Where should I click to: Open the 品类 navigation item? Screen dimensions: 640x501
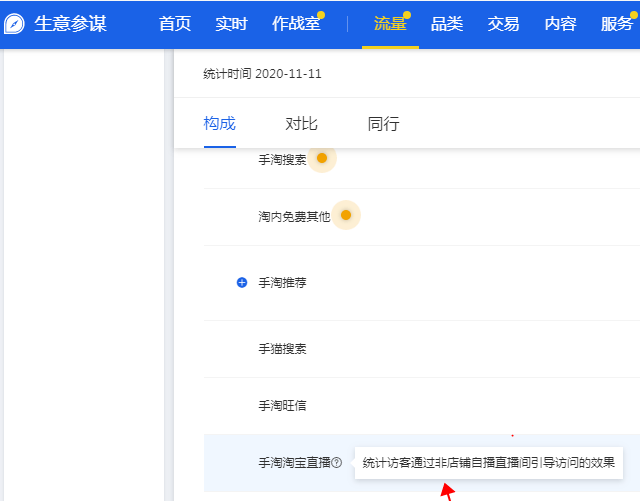(x=447, y=24)
